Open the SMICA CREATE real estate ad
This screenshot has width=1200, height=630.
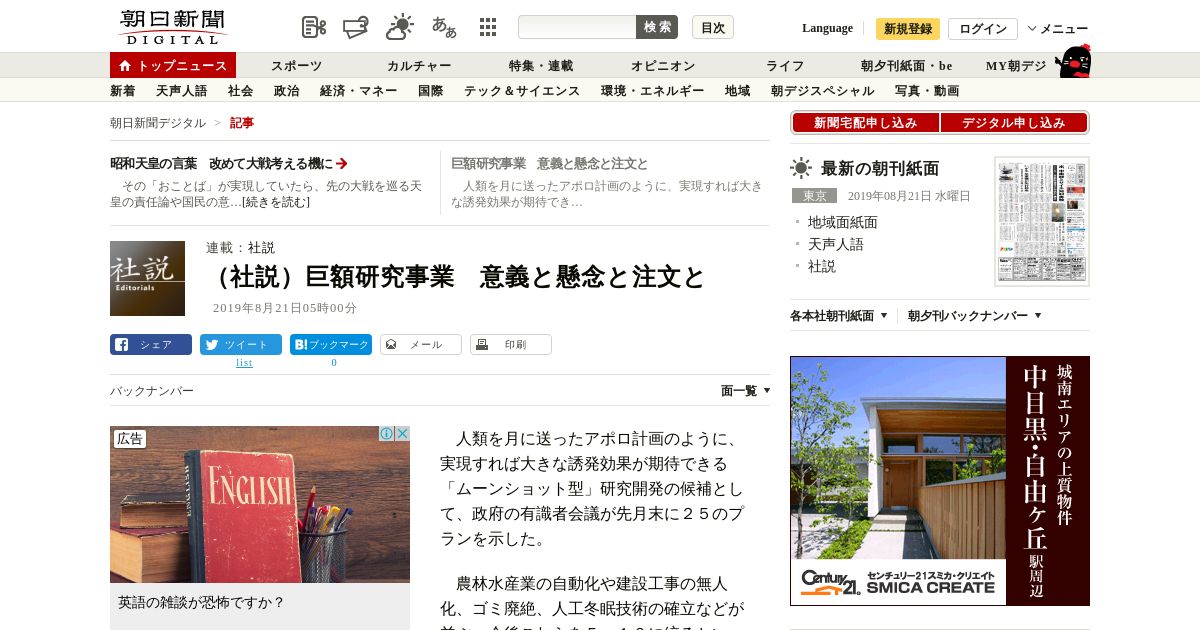pos(940,481)
